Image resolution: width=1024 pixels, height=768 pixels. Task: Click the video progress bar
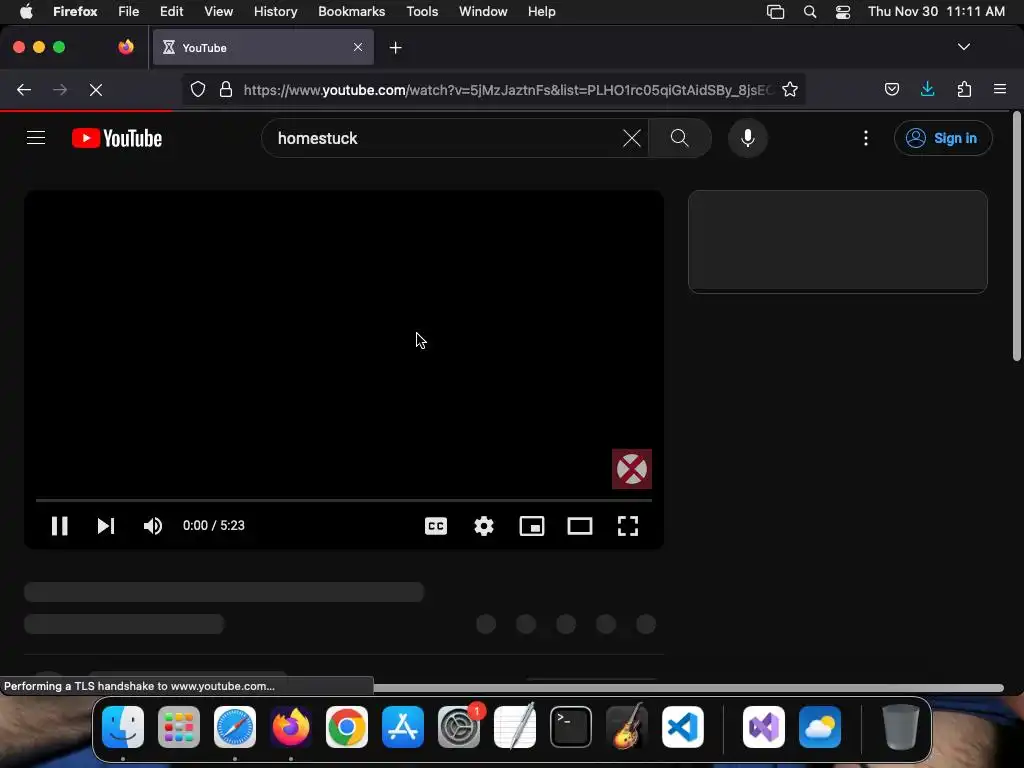[x=344, y=500]
